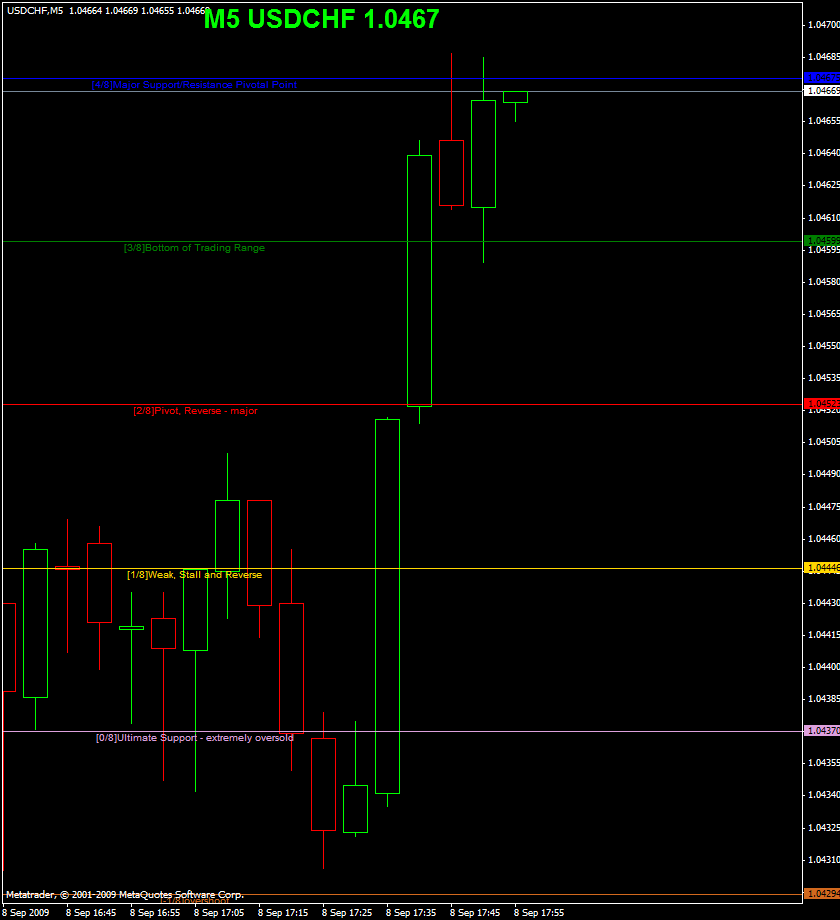
Task: Select the 1/8 Weak, Stall and Reverse label
Action: point(194,574)
